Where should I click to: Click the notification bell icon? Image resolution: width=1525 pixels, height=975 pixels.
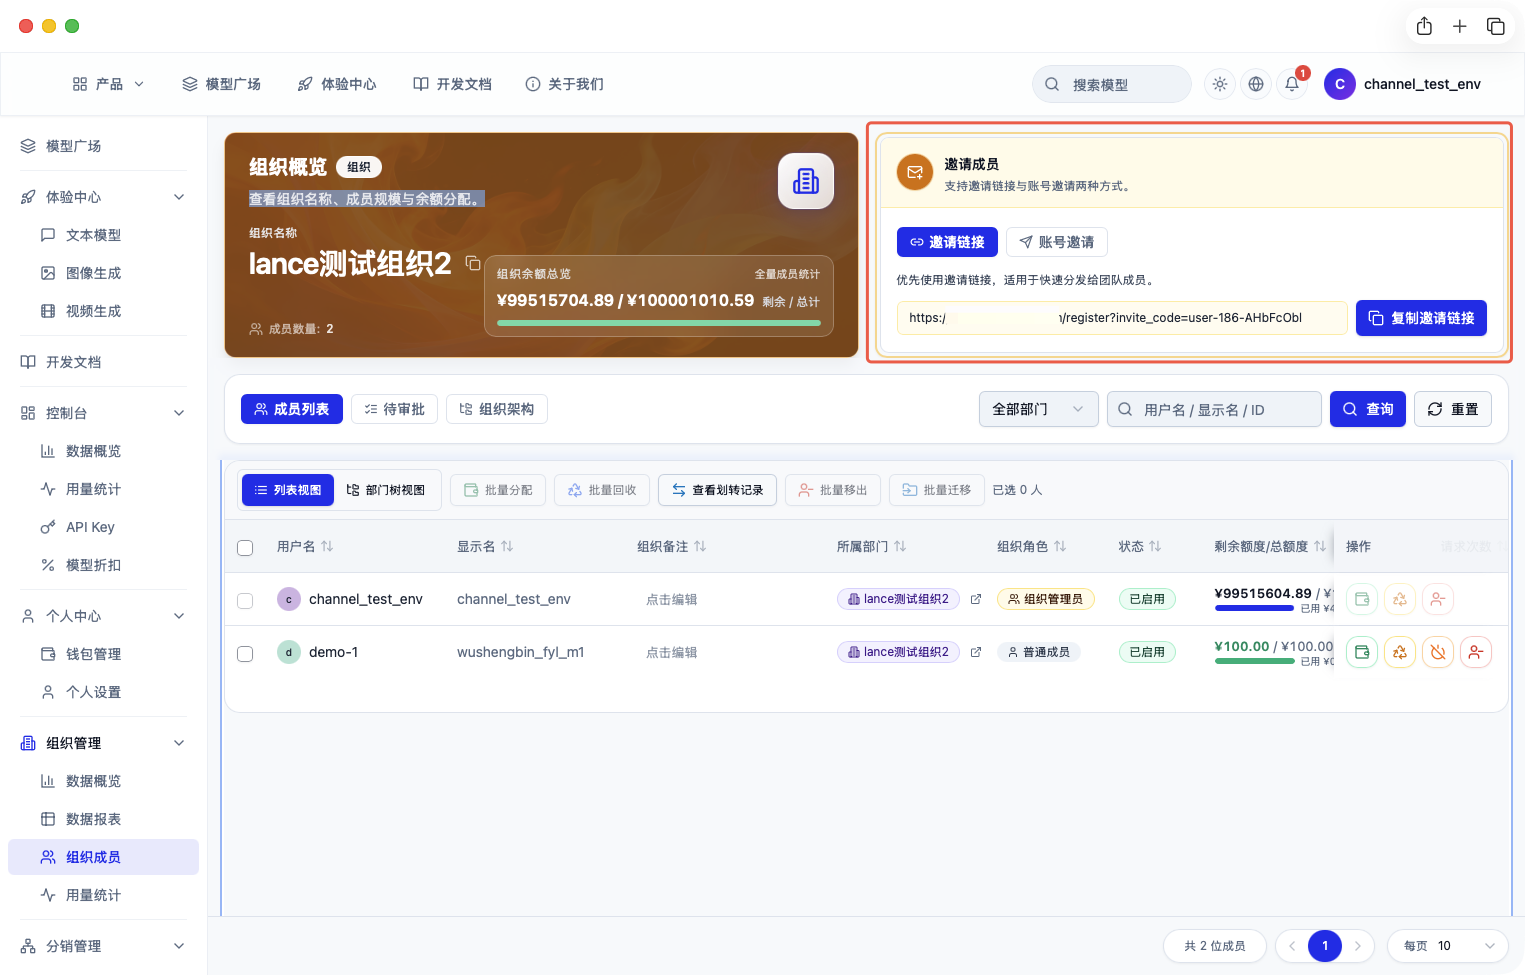1292,84
